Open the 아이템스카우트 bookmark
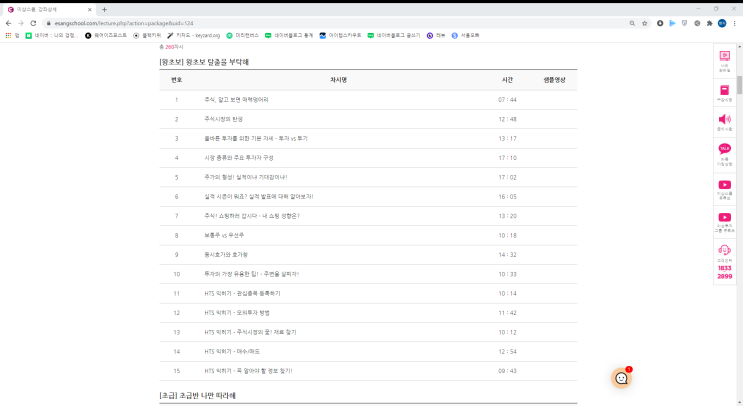The width and height of the screenshot is (743, 406). coord(340,36)
